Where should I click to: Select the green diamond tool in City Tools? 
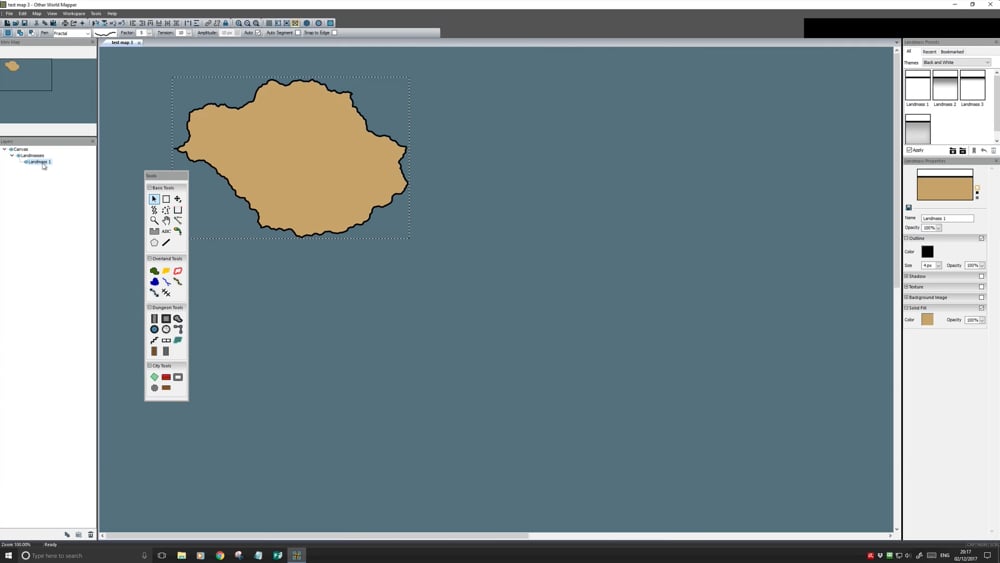click(x=154, y=377)
